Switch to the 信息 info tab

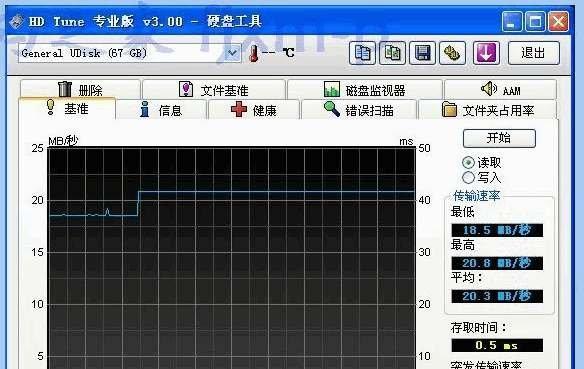[161, 110]
